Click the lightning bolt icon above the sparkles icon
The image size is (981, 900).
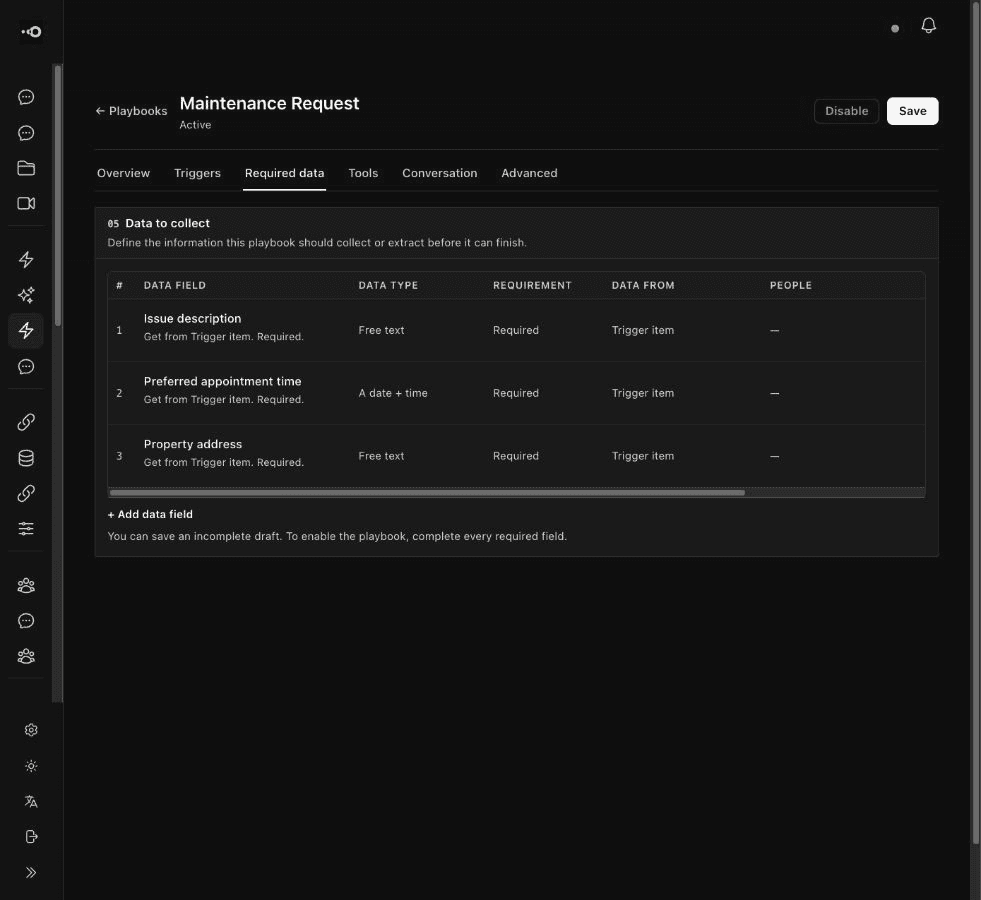[26, 260]
